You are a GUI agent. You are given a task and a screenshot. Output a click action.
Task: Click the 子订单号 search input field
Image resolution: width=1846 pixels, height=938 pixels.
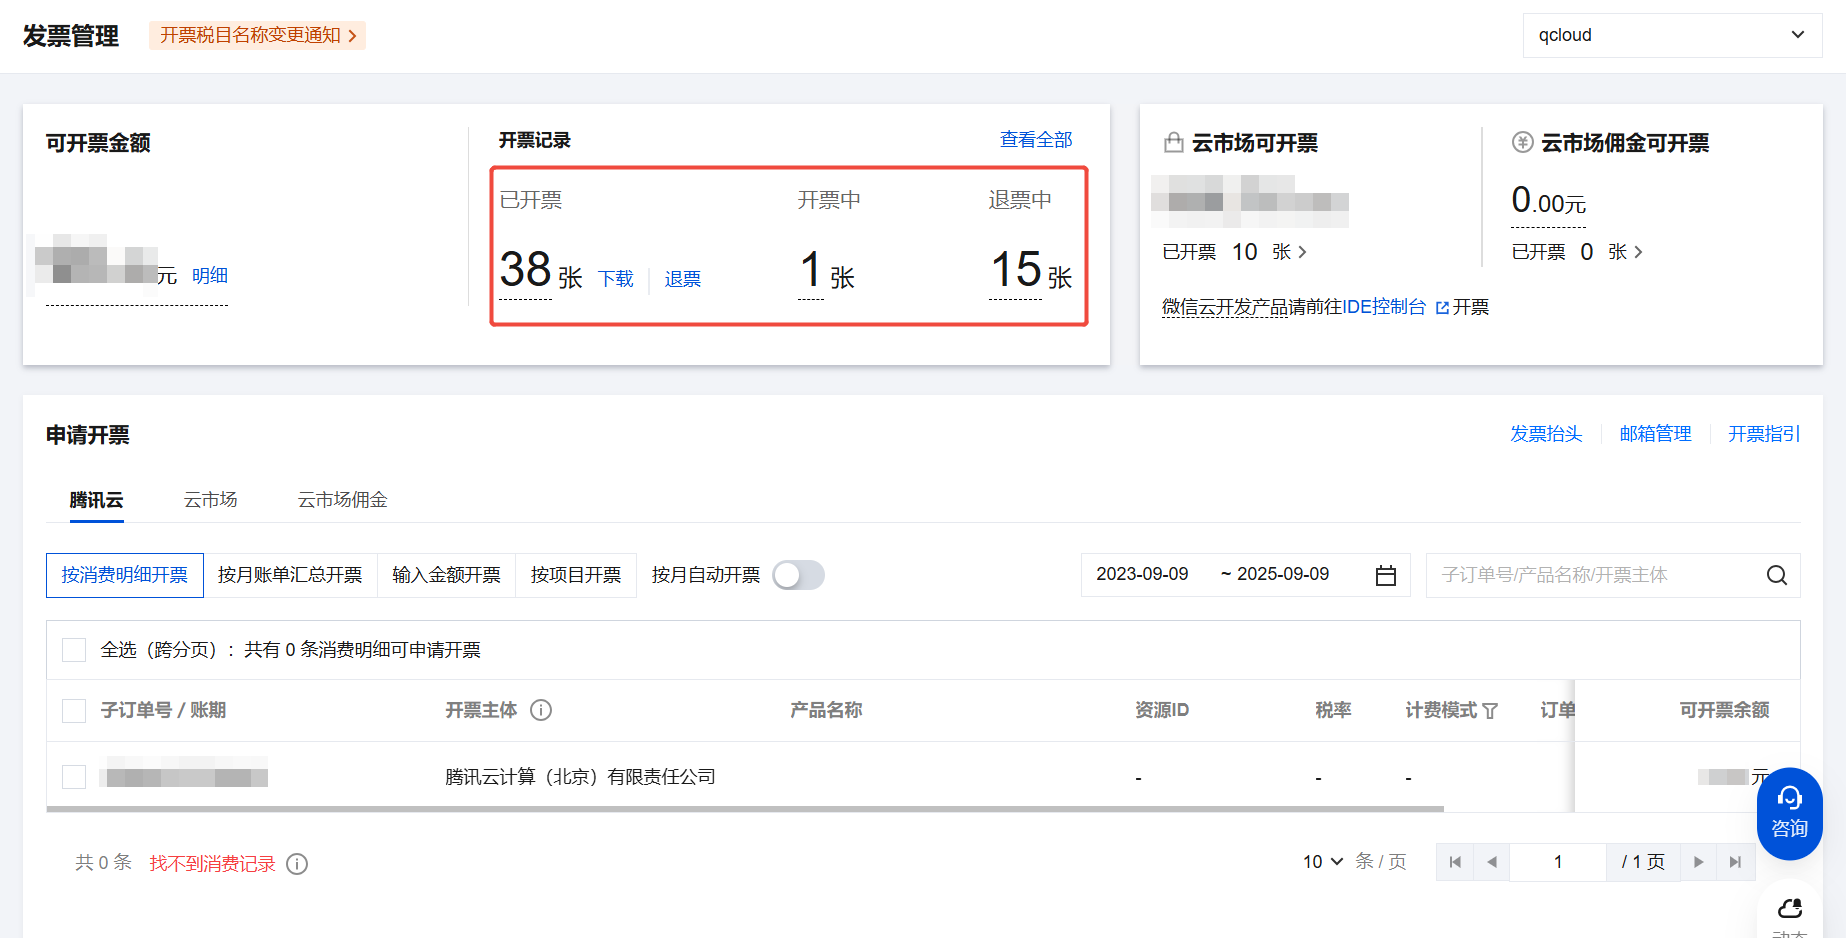pos(1595,575)
